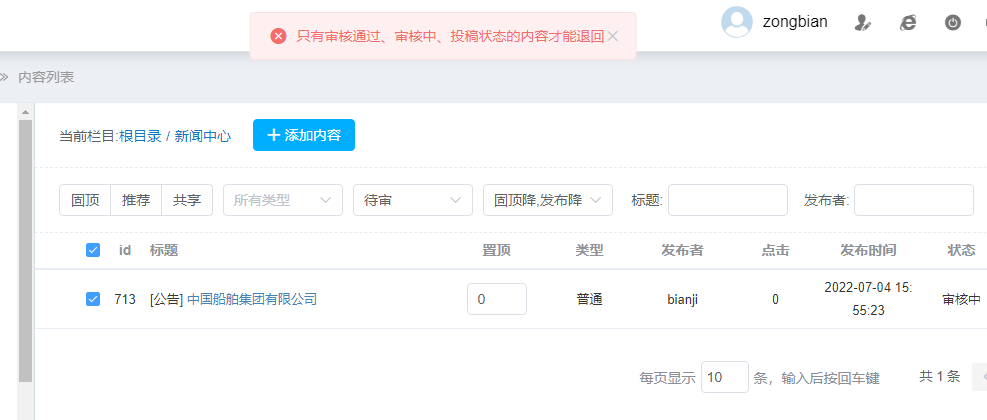Open the website browser (IE) icon
The width and height of the screenshot is (987, 420).
[x=908, y=22]
